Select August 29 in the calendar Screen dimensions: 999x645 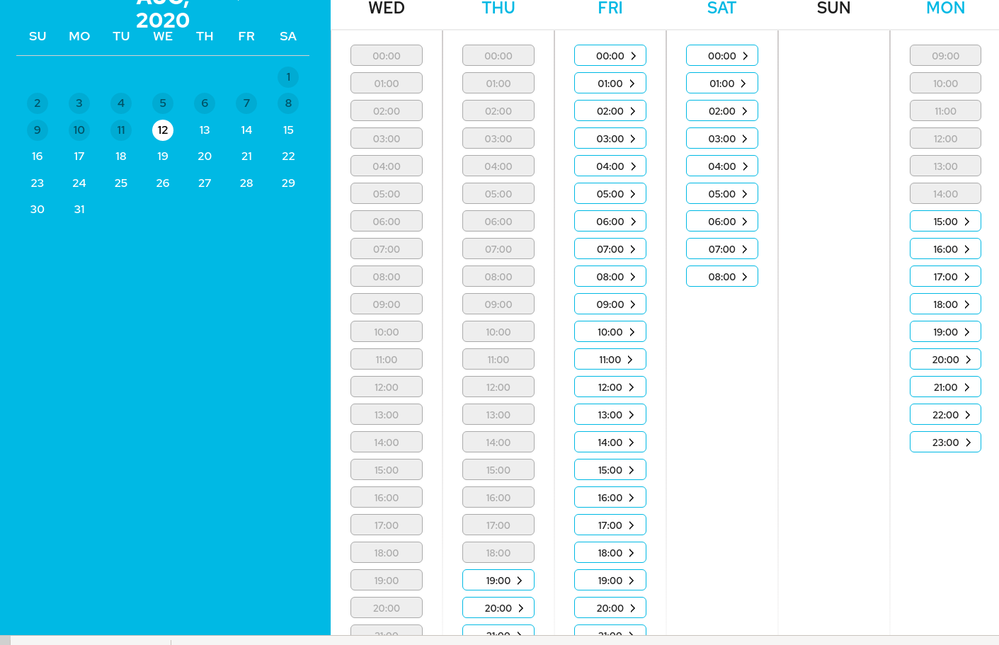click(288, 183)
